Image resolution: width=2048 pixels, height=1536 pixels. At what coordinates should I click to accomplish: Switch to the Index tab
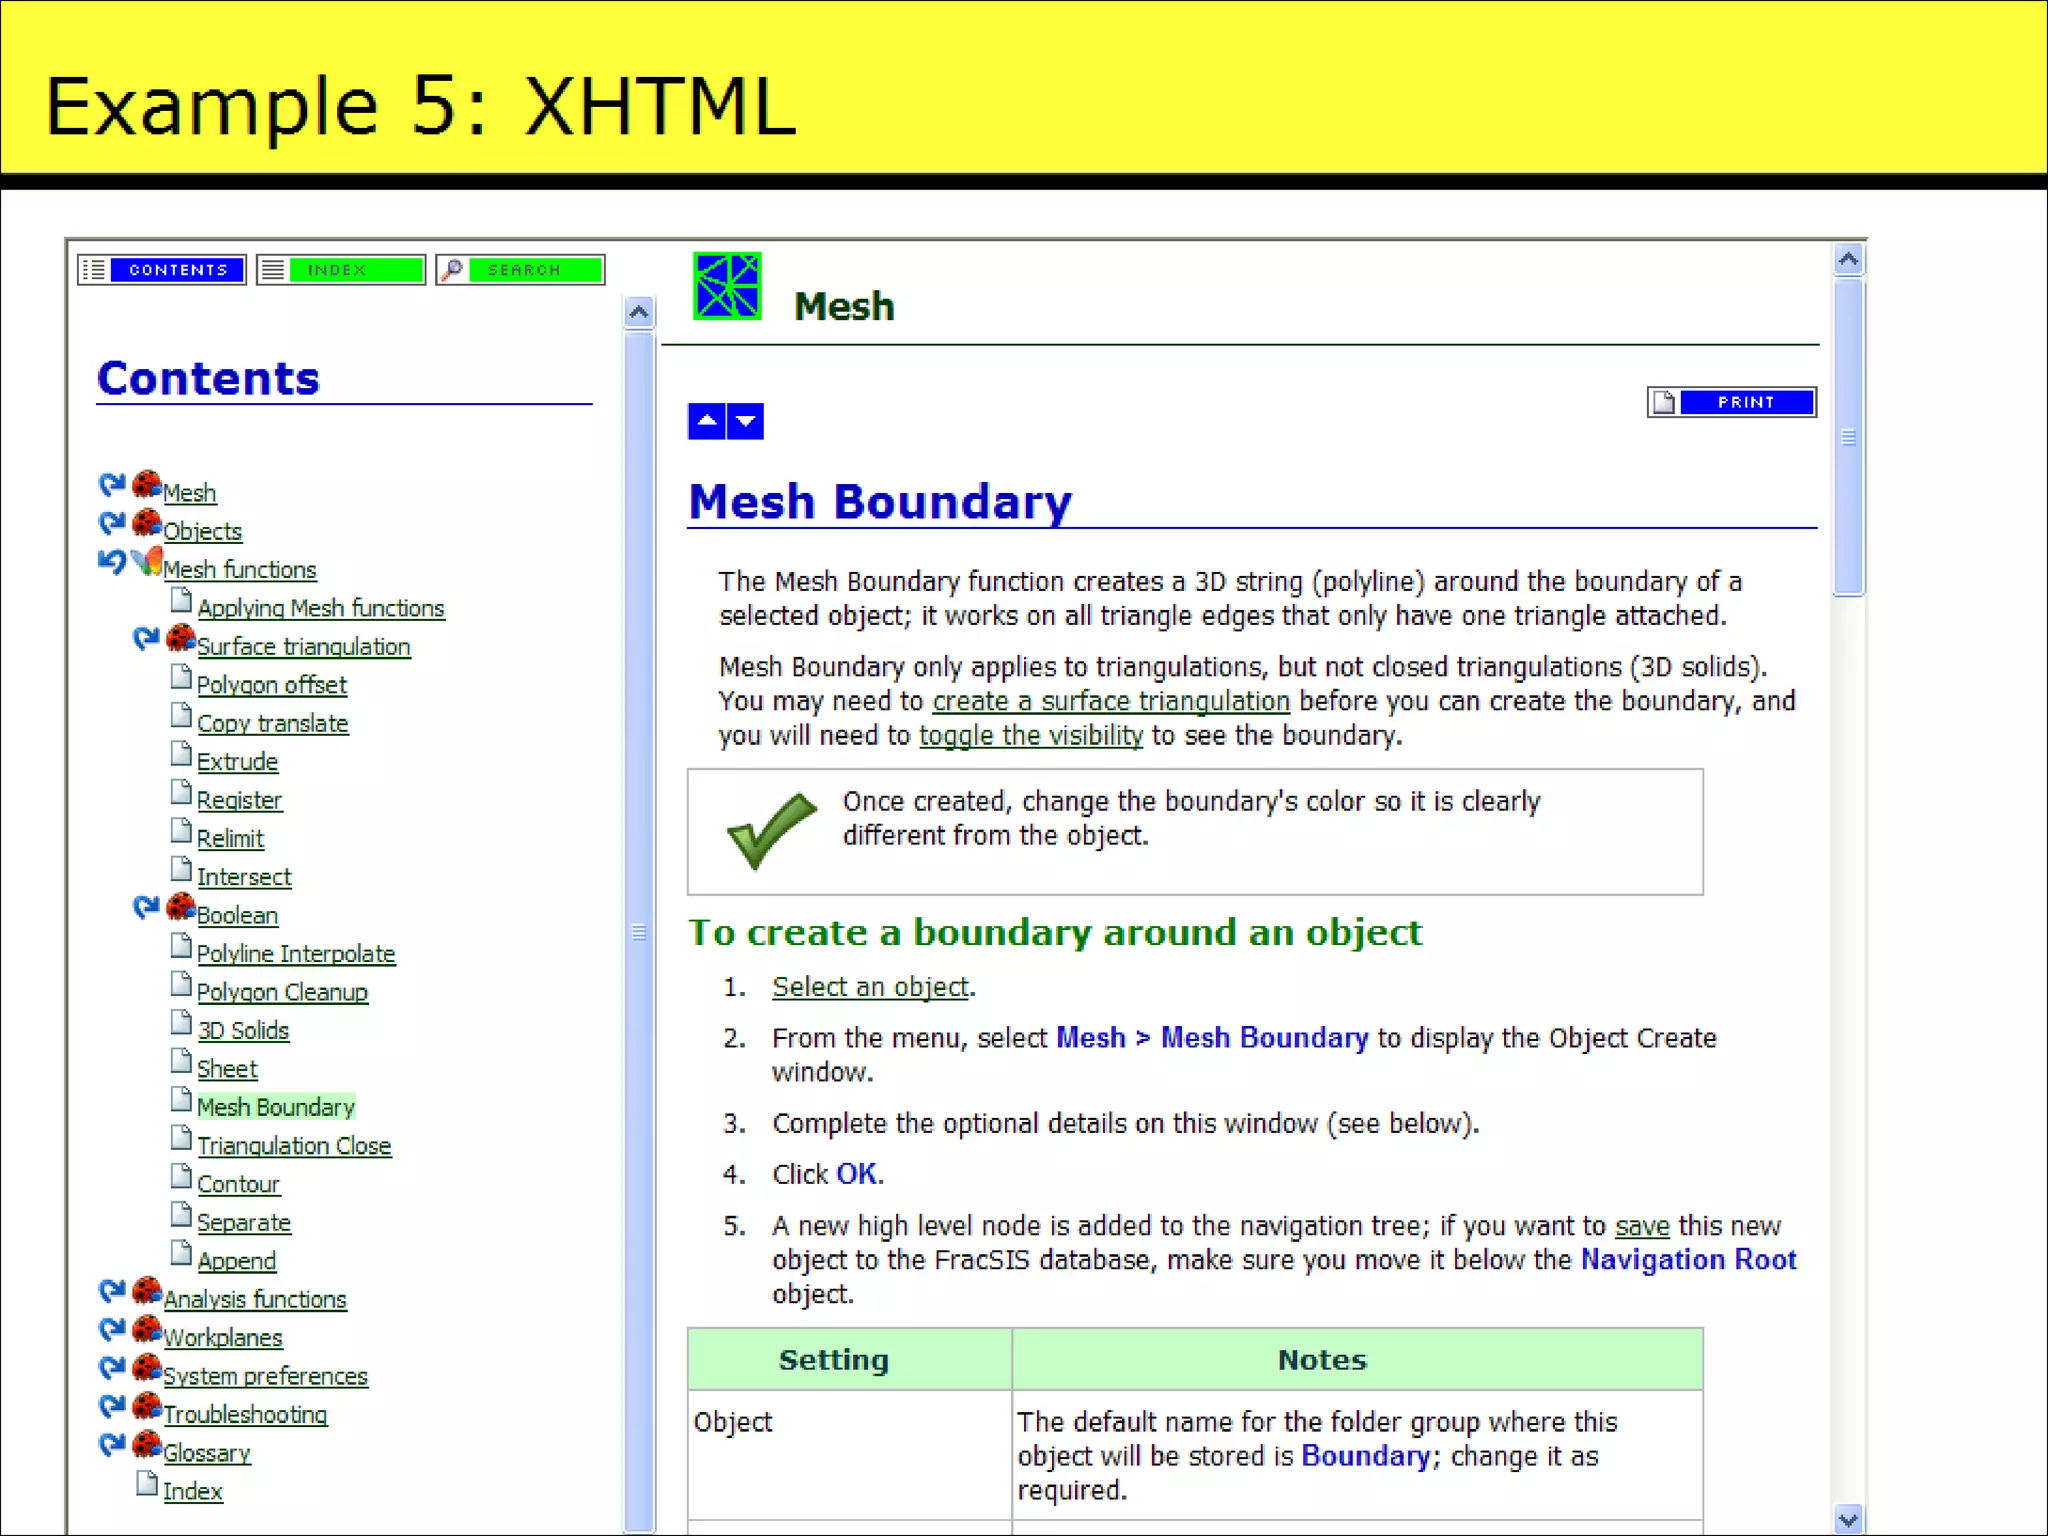point(354,270)
